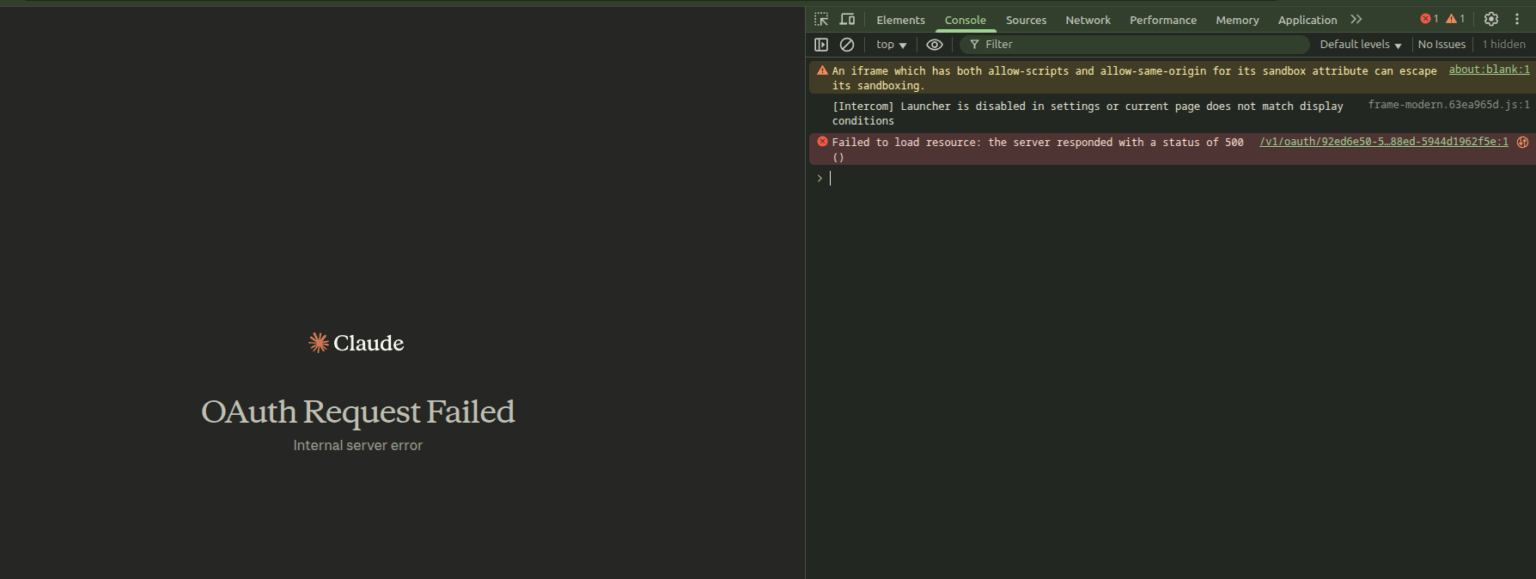1536x579 pixels.
Task: Click the No Issues button
Action: (x=1441, y=45)
